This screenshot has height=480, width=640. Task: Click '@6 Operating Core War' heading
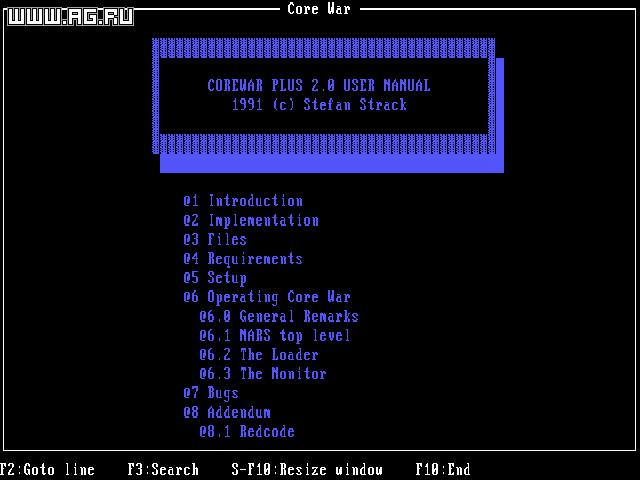[x=267, y=297]
